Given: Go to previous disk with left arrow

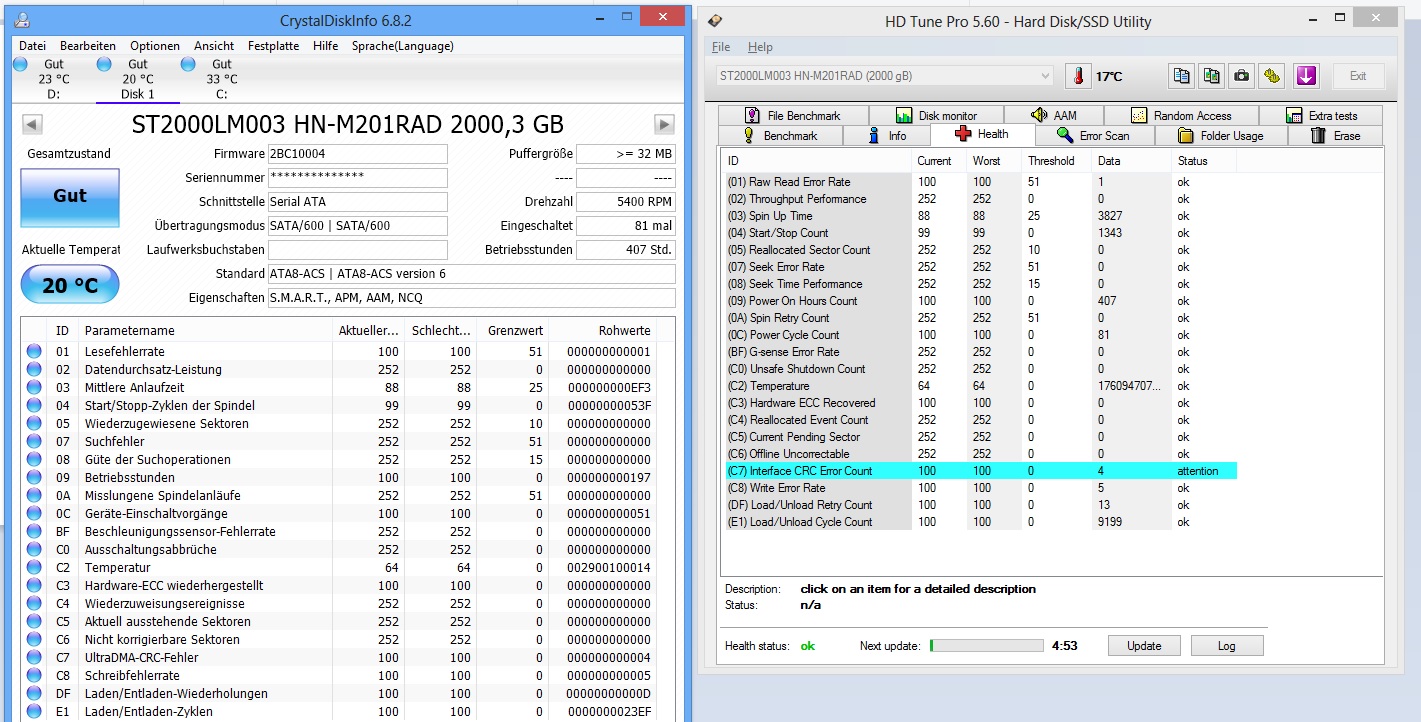Looking at the screenshot, I should coord(32,124).
